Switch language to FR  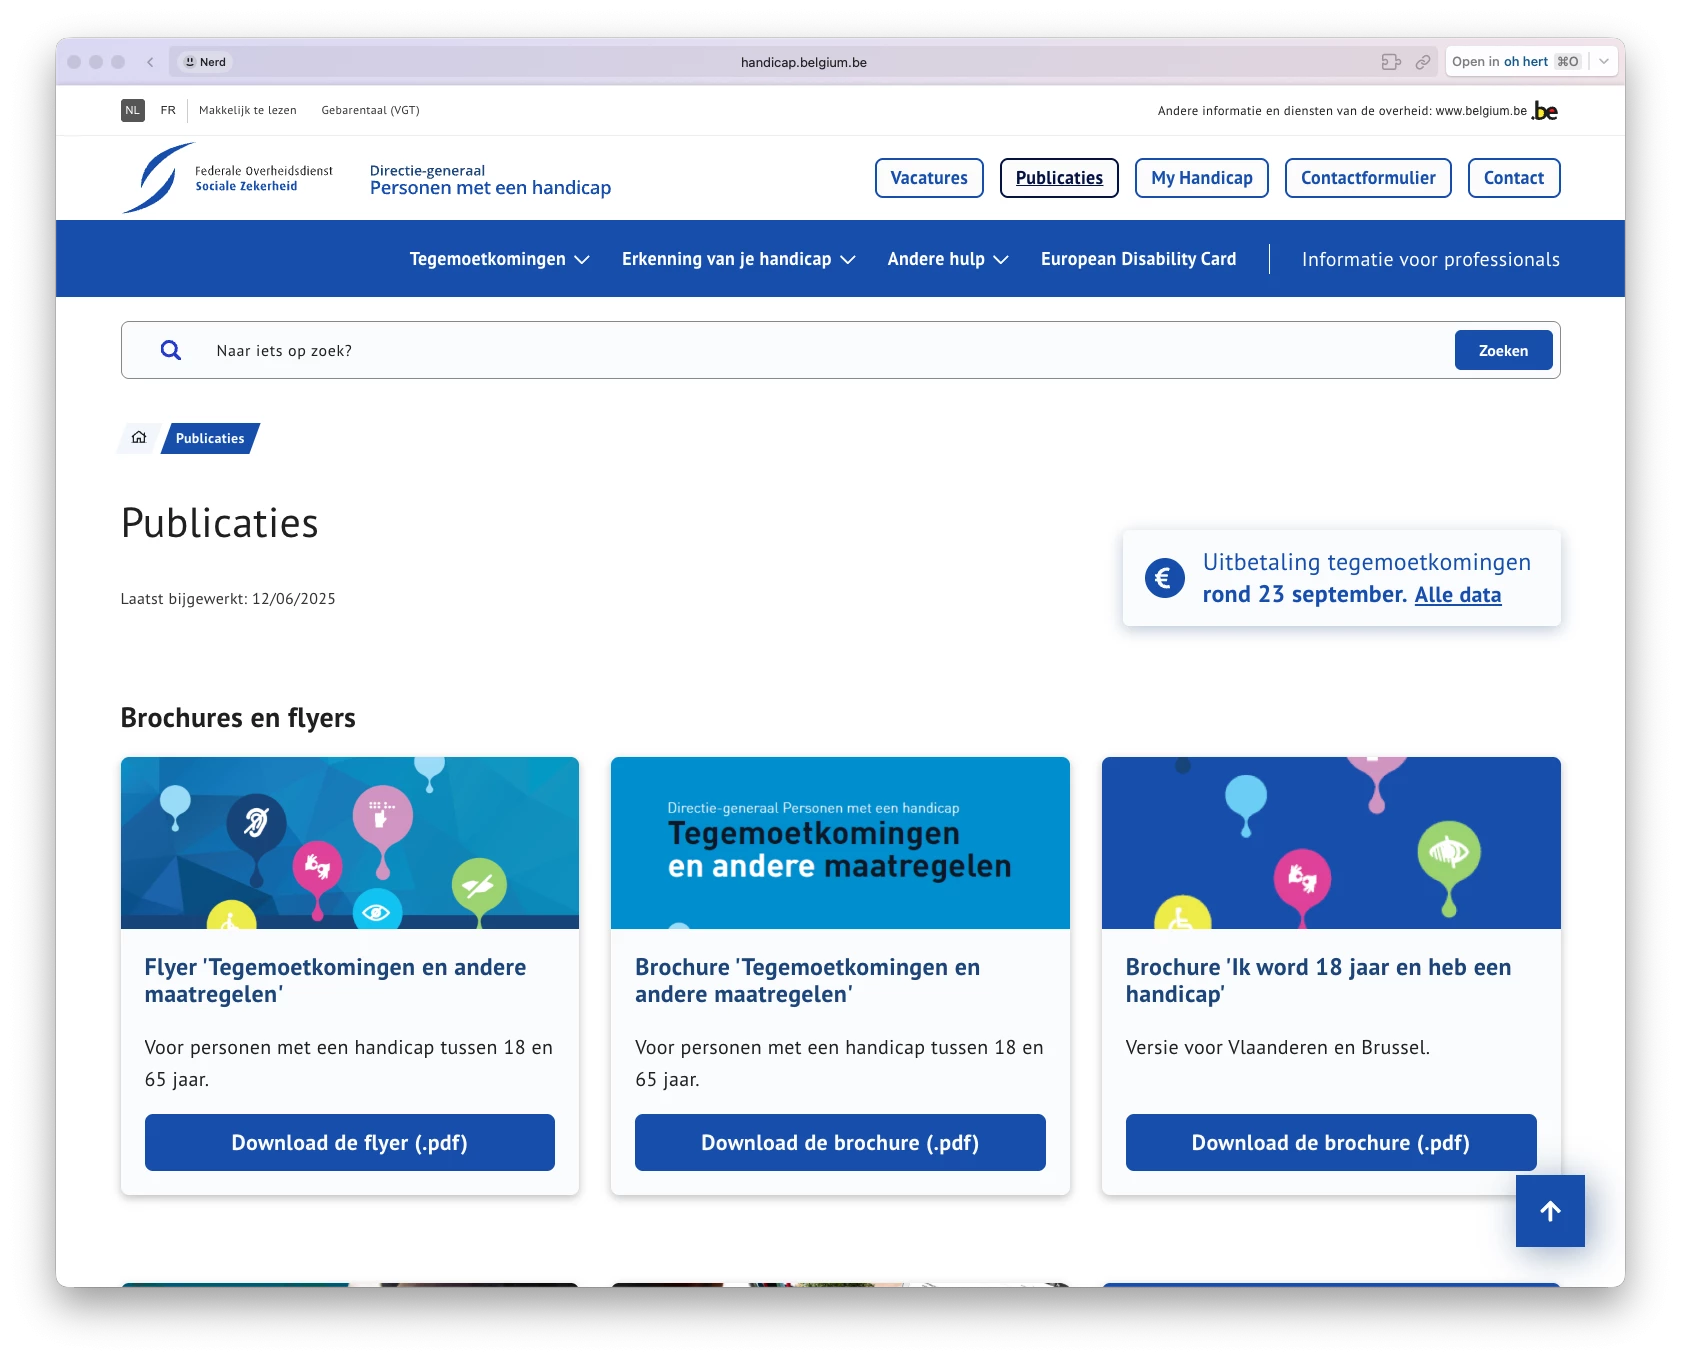[x=168, y=110]
